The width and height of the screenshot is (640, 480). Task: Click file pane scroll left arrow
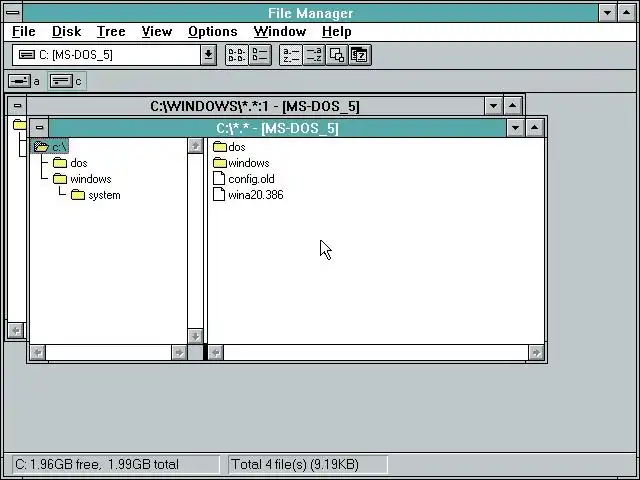click(x=216, y=352)
